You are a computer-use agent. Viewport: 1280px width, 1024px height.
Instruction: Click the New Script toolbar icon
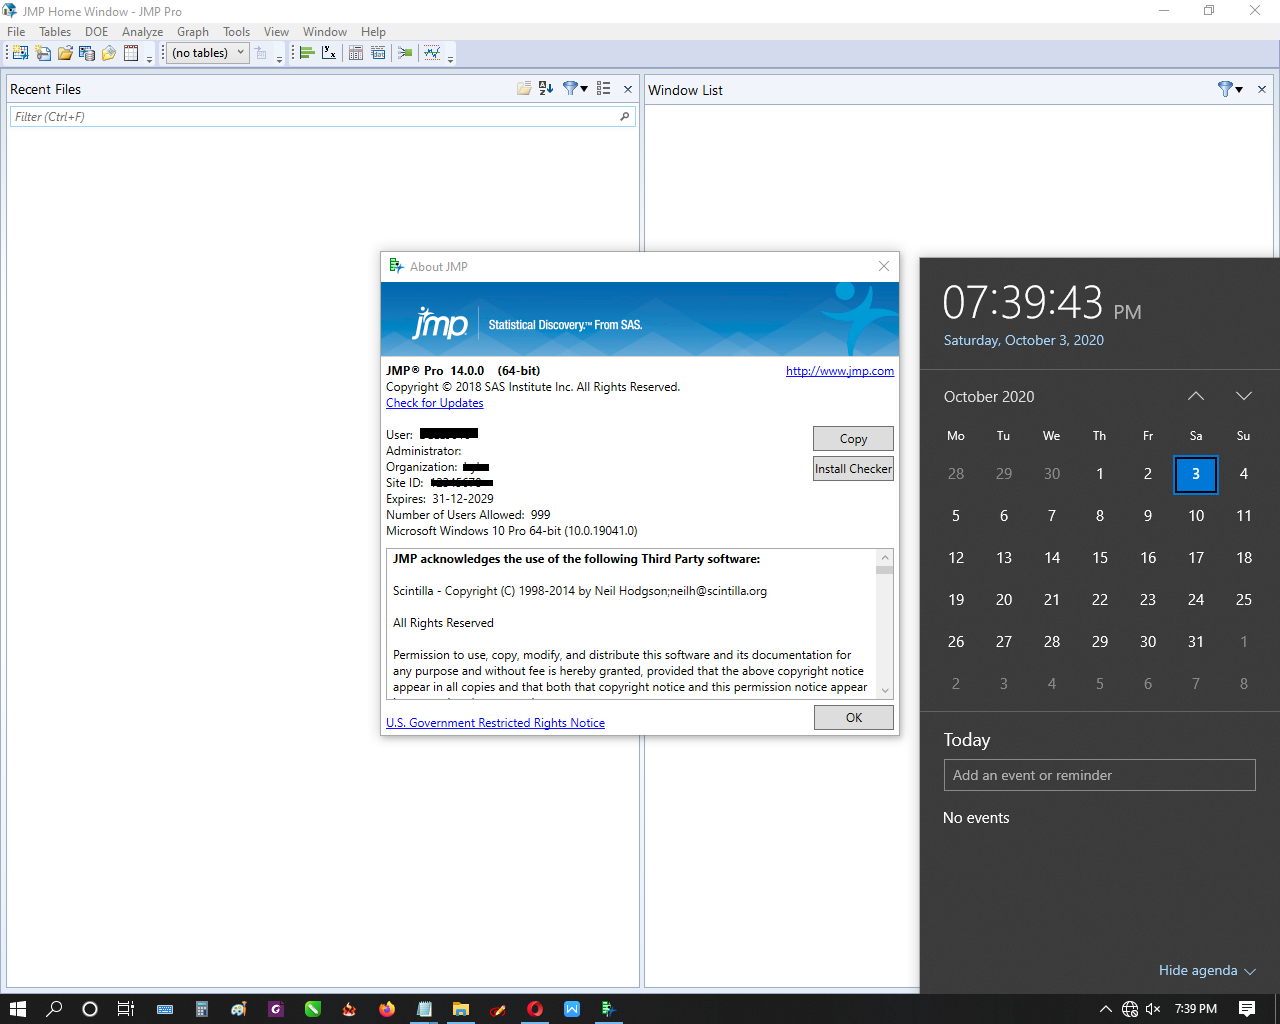43,53
